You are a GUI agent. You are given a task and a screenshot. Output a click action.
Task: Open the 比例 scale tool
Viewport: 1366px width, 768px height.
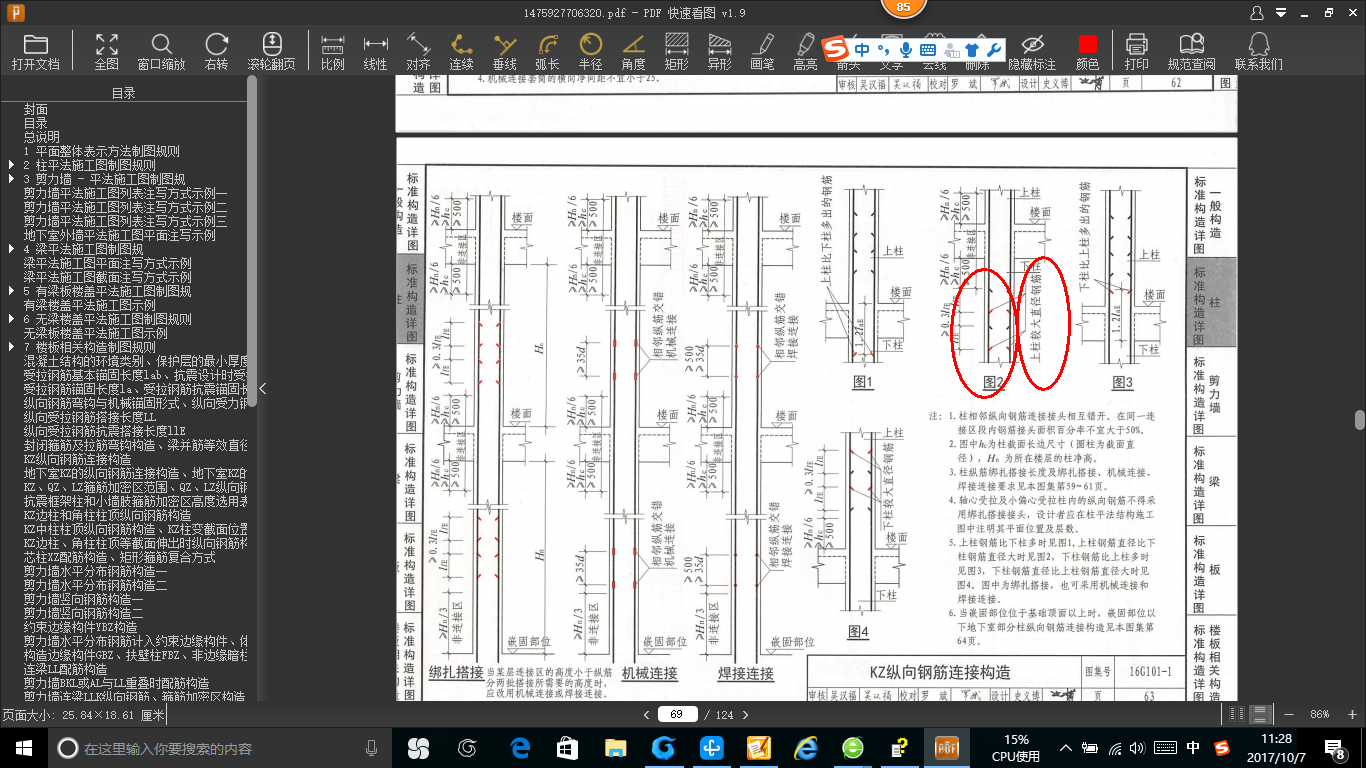[x=332, y=51]
